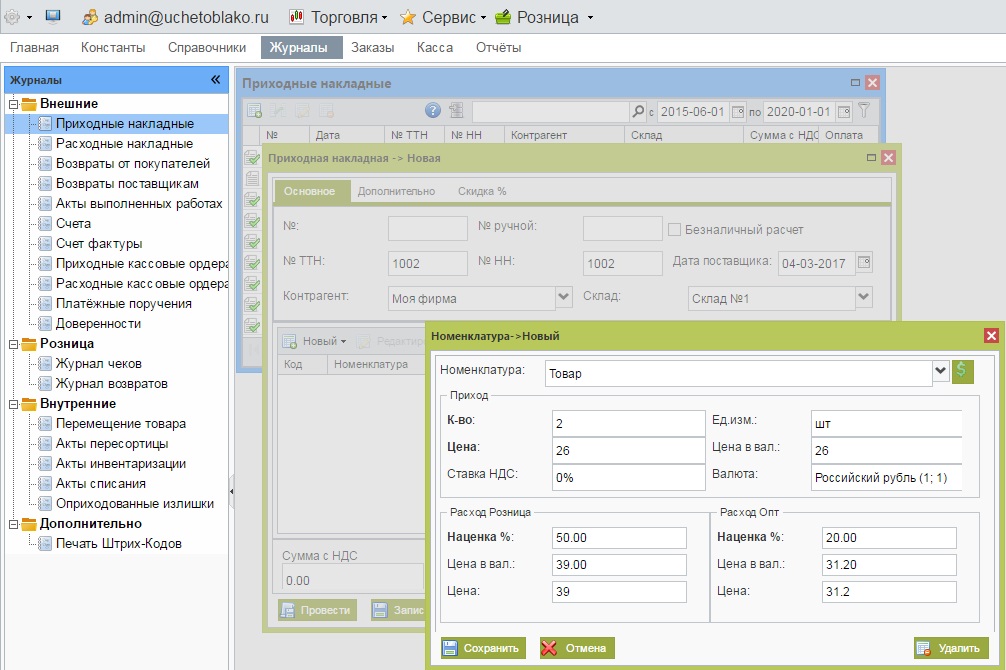Screen dimensions: 1006x670
Task: Click the search magnifier icon
Action: 638,111
